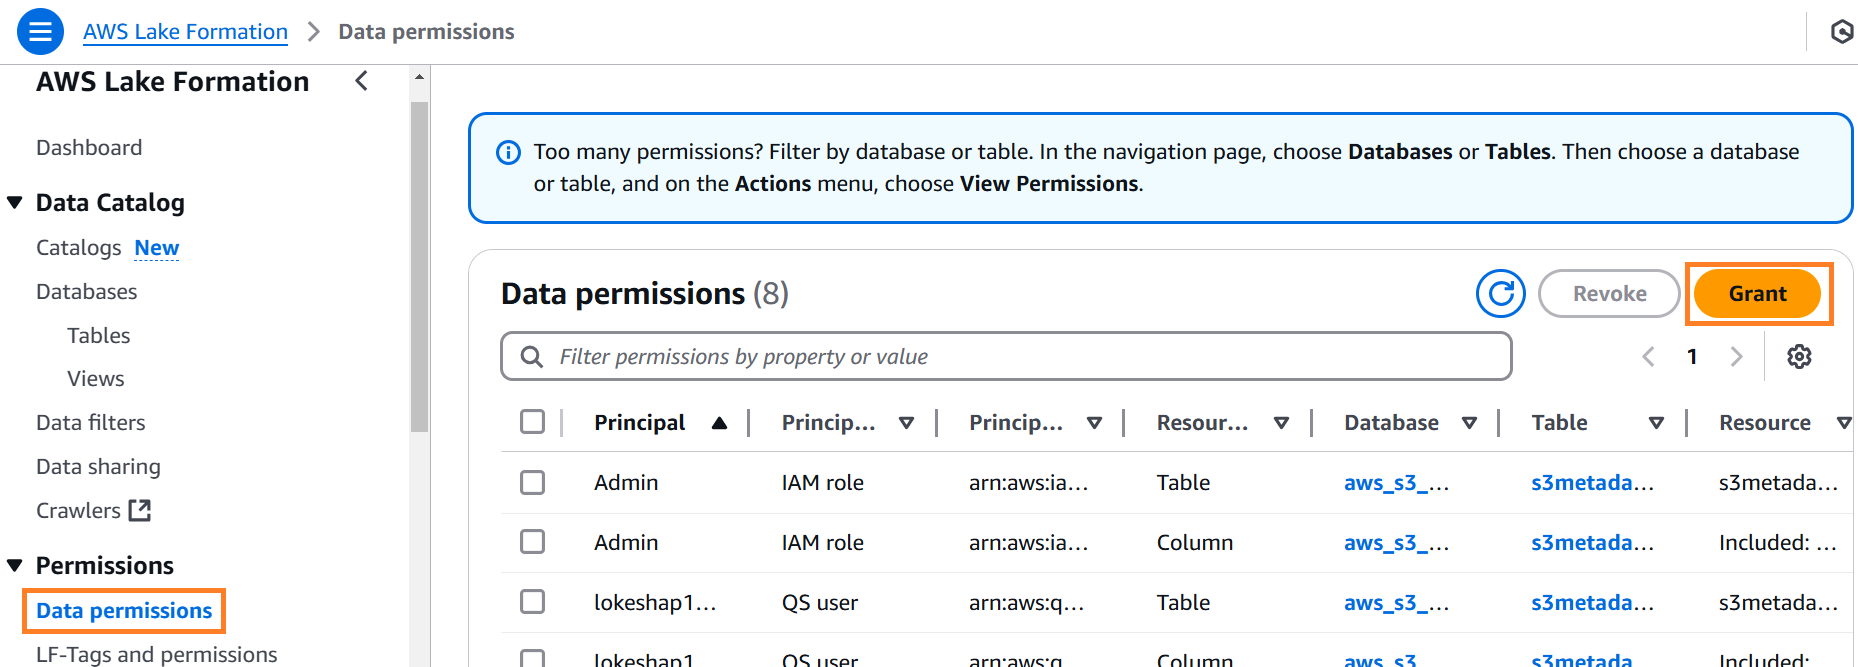1858x667 pixels.
Task: Sort by Resource type column arrow
Action: point(1281,423)
